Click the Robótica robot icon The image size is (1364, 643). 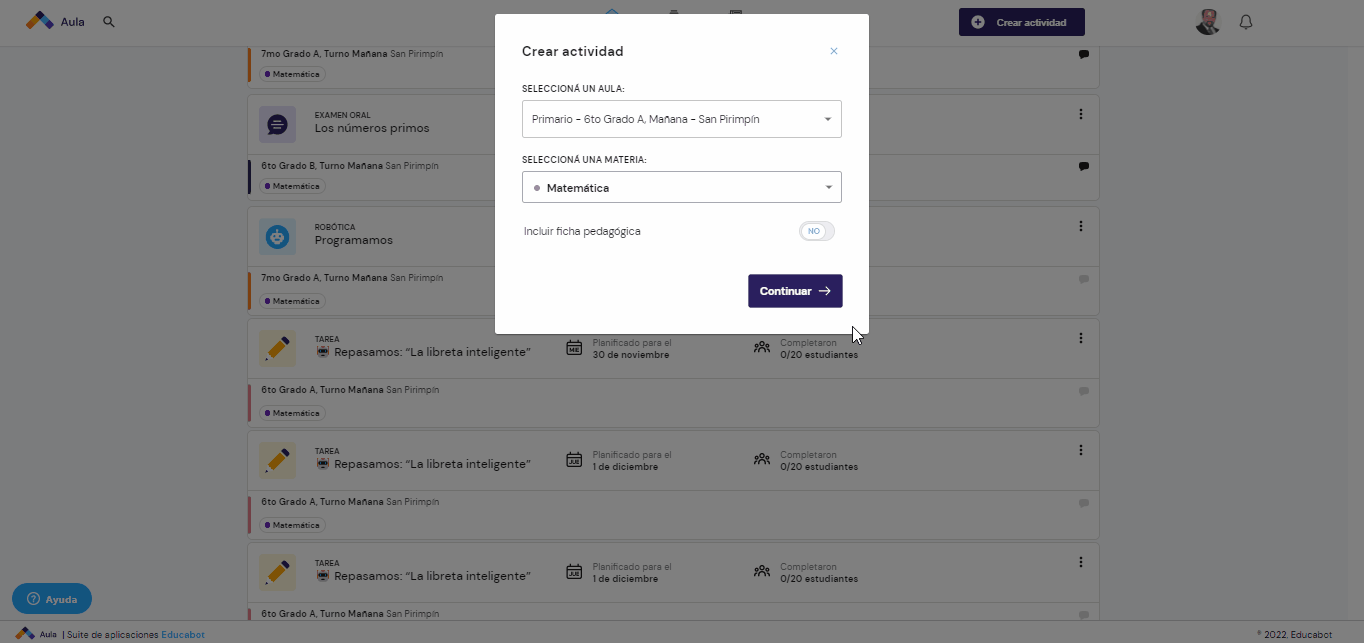pyautogui.click(x=278, y=237)
